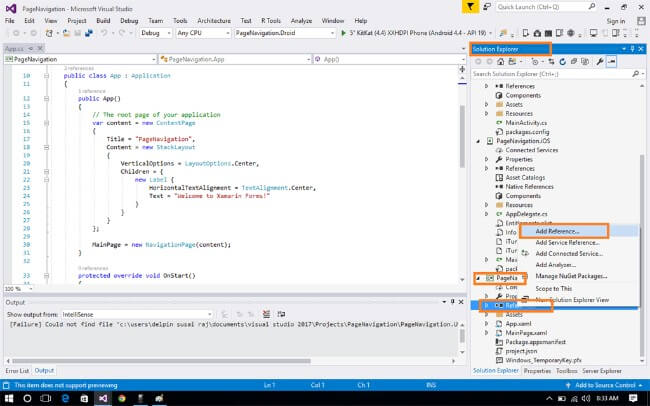Click the Save All toolbar icon
The width and height of the screenshot is (650, 406).
[89, 32]
